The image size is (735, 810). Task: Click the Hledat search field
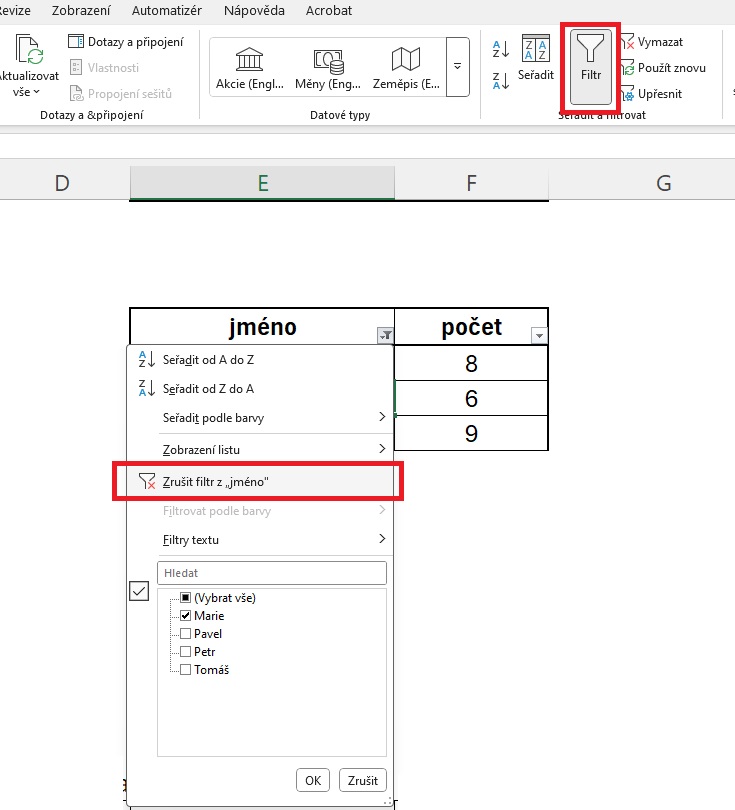(x=271, y=573)
